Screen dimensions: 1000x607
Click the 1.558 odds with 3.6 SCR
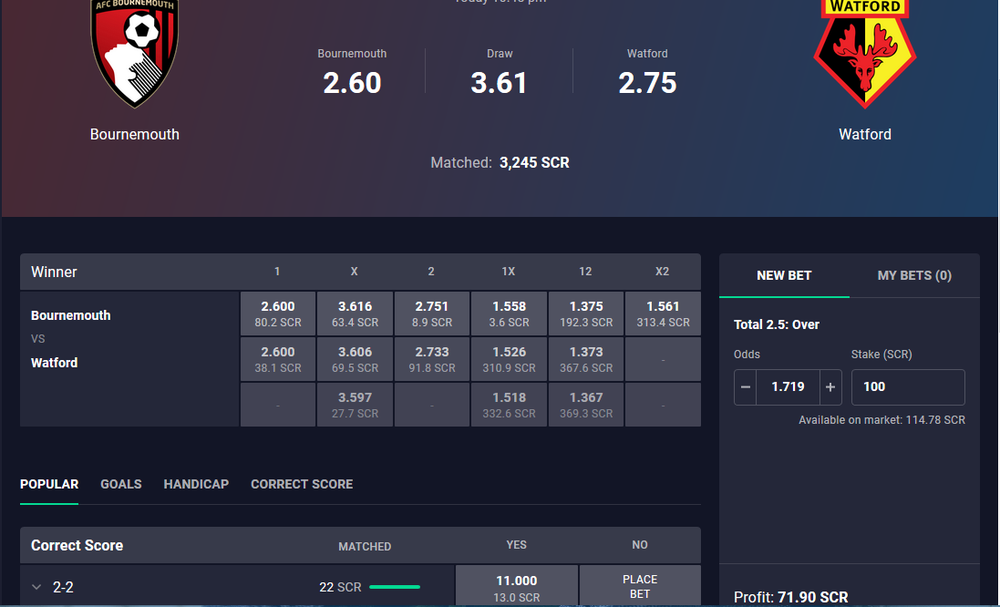tap(509, 314)
